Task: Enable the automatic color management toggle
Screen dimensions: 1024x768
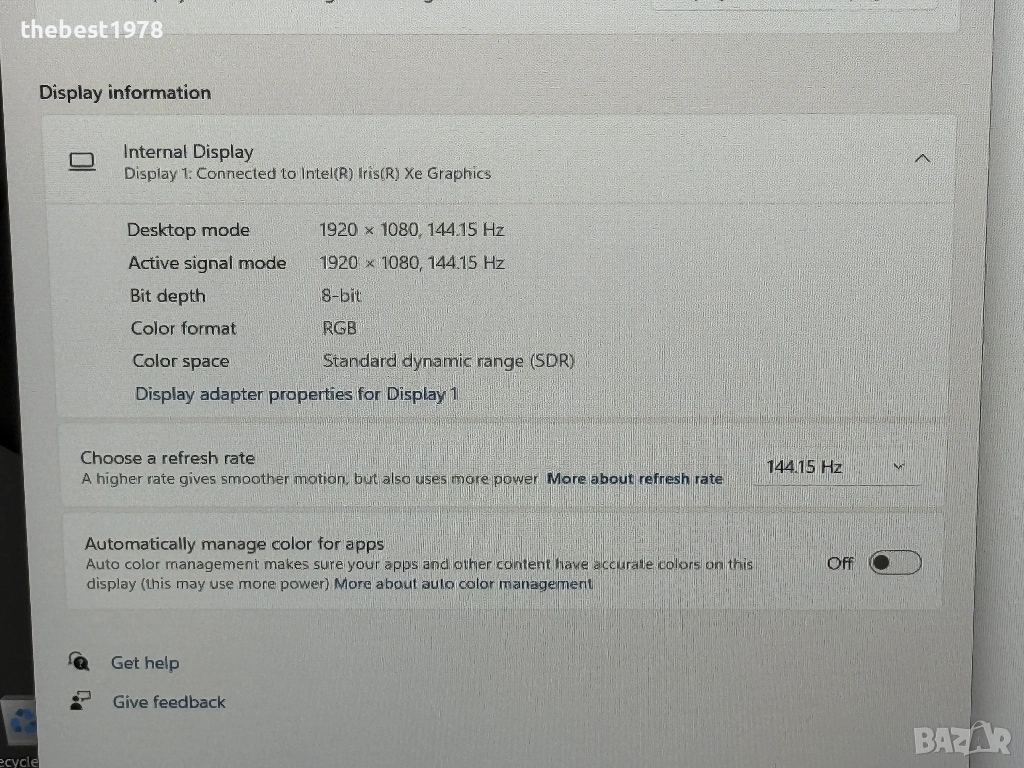Action: click(x=894, y=563)
